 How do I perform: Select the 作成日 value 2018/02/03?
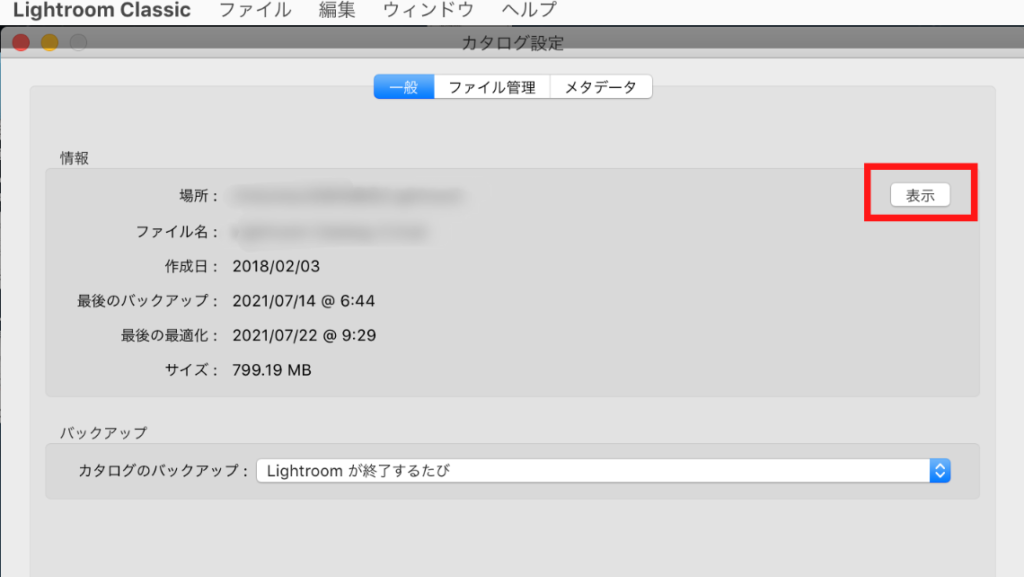click(276, 266)
